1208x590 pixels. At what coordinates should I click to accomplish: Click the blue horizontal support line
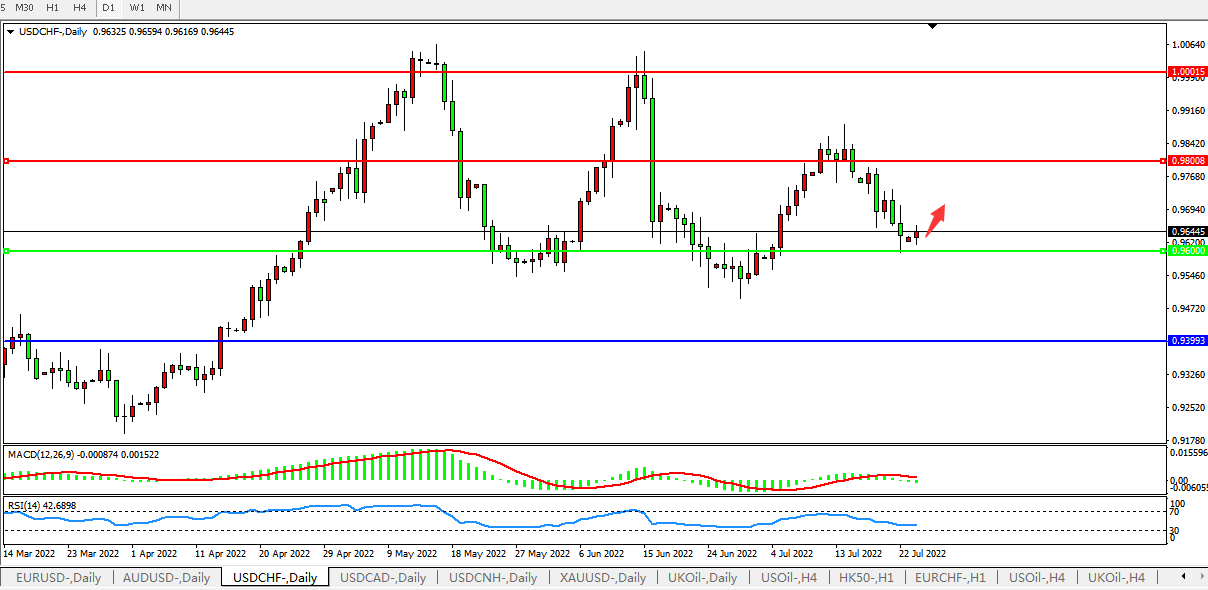[x=600, y=341]
